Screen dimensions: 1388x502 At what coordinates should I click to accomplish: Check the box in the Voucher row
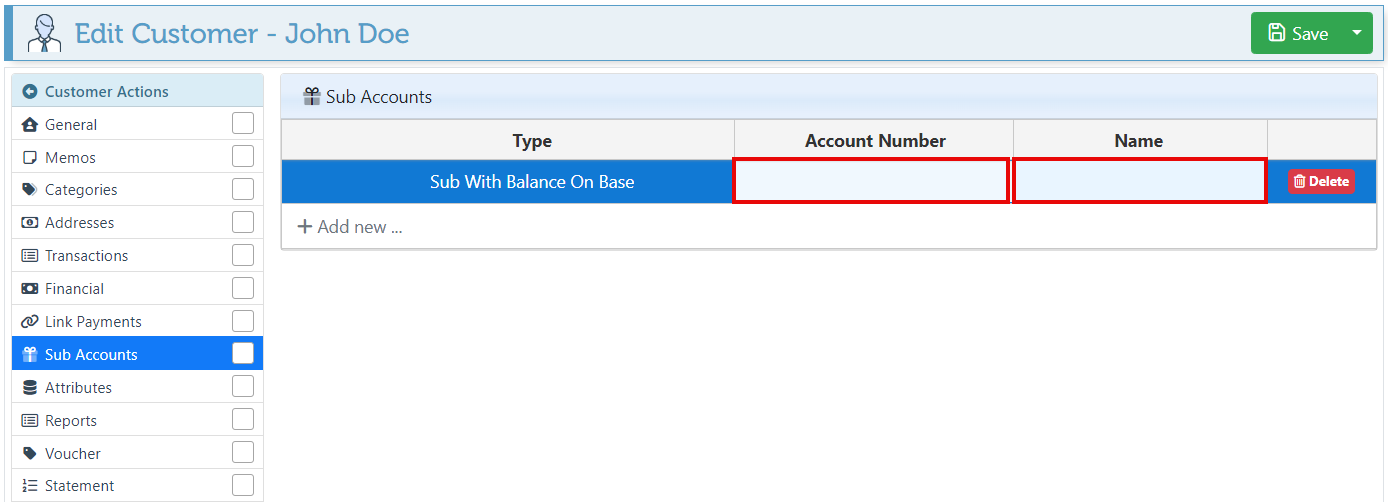coord(243,453)
